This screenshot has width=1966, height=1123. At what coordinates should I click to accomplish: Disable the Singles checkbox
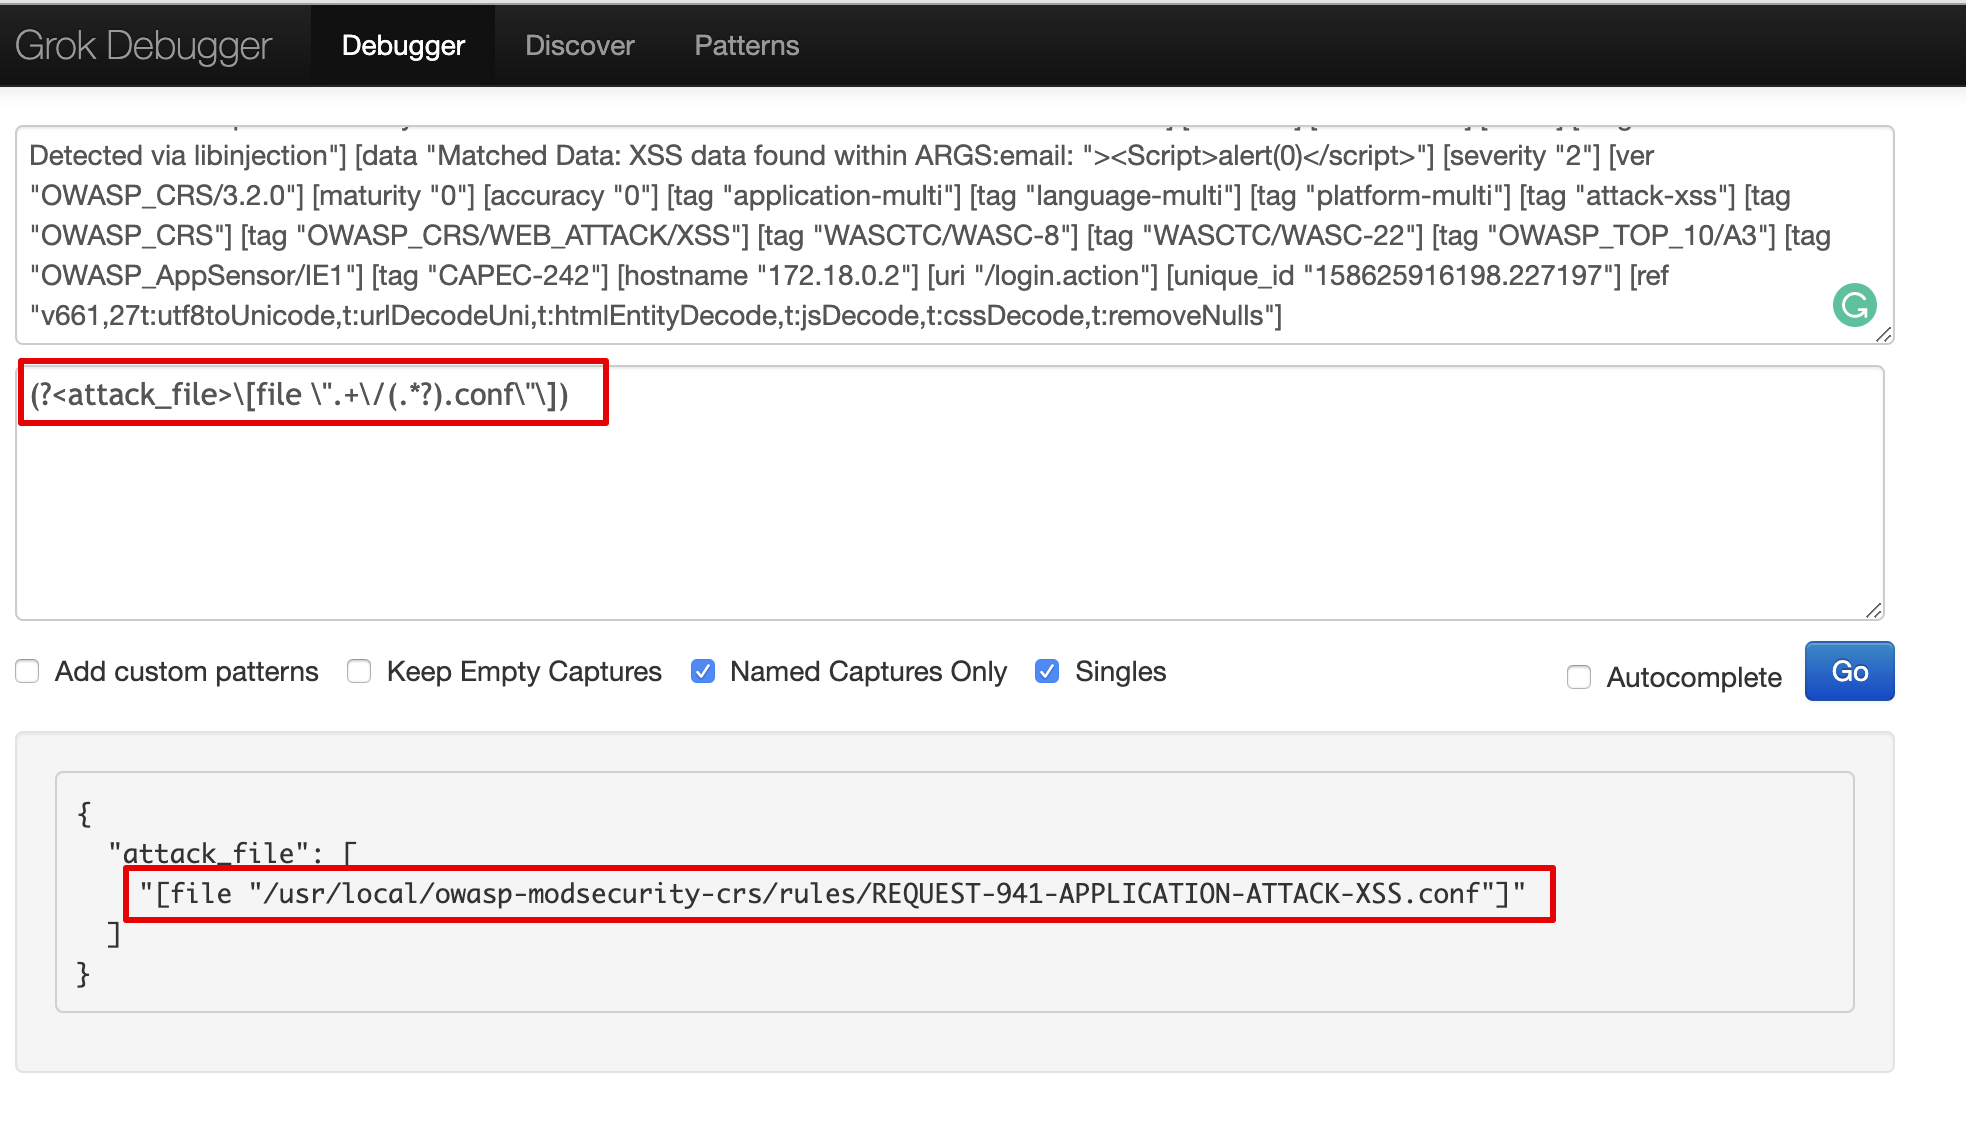point(1047,671)
